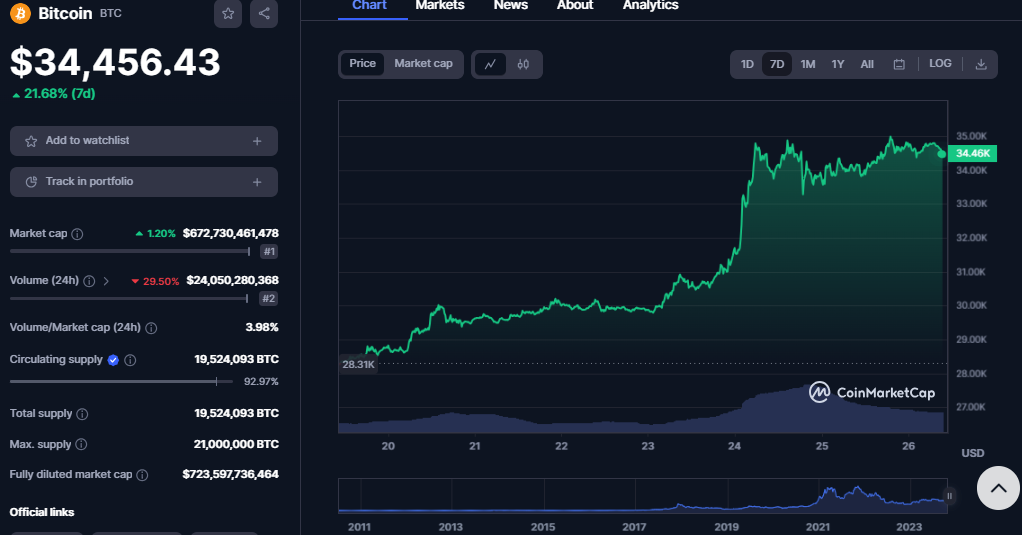This screenshot has width=1022, height=535.
Task: Open the calendar date range picker
Action: (899, 64)
